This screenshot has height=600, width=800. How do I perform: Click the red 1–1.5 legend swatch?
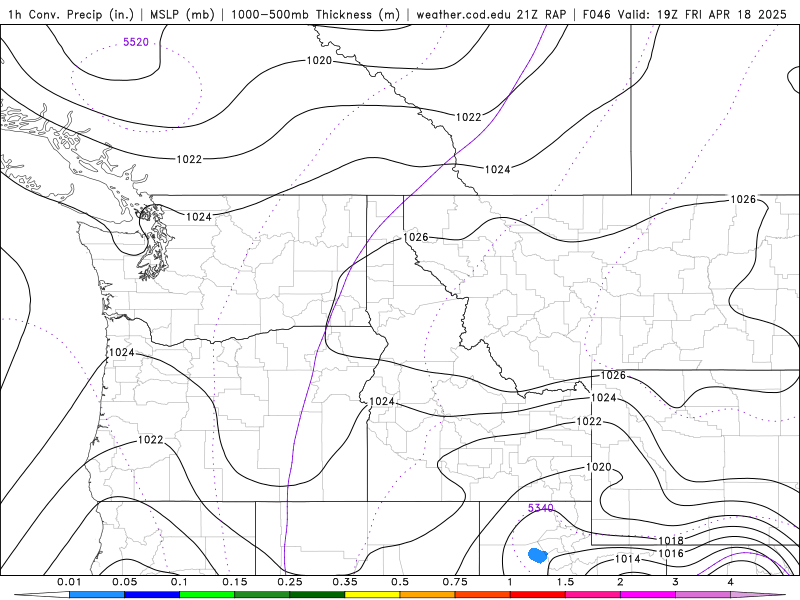pyautogui.click(x=538, y=595)
